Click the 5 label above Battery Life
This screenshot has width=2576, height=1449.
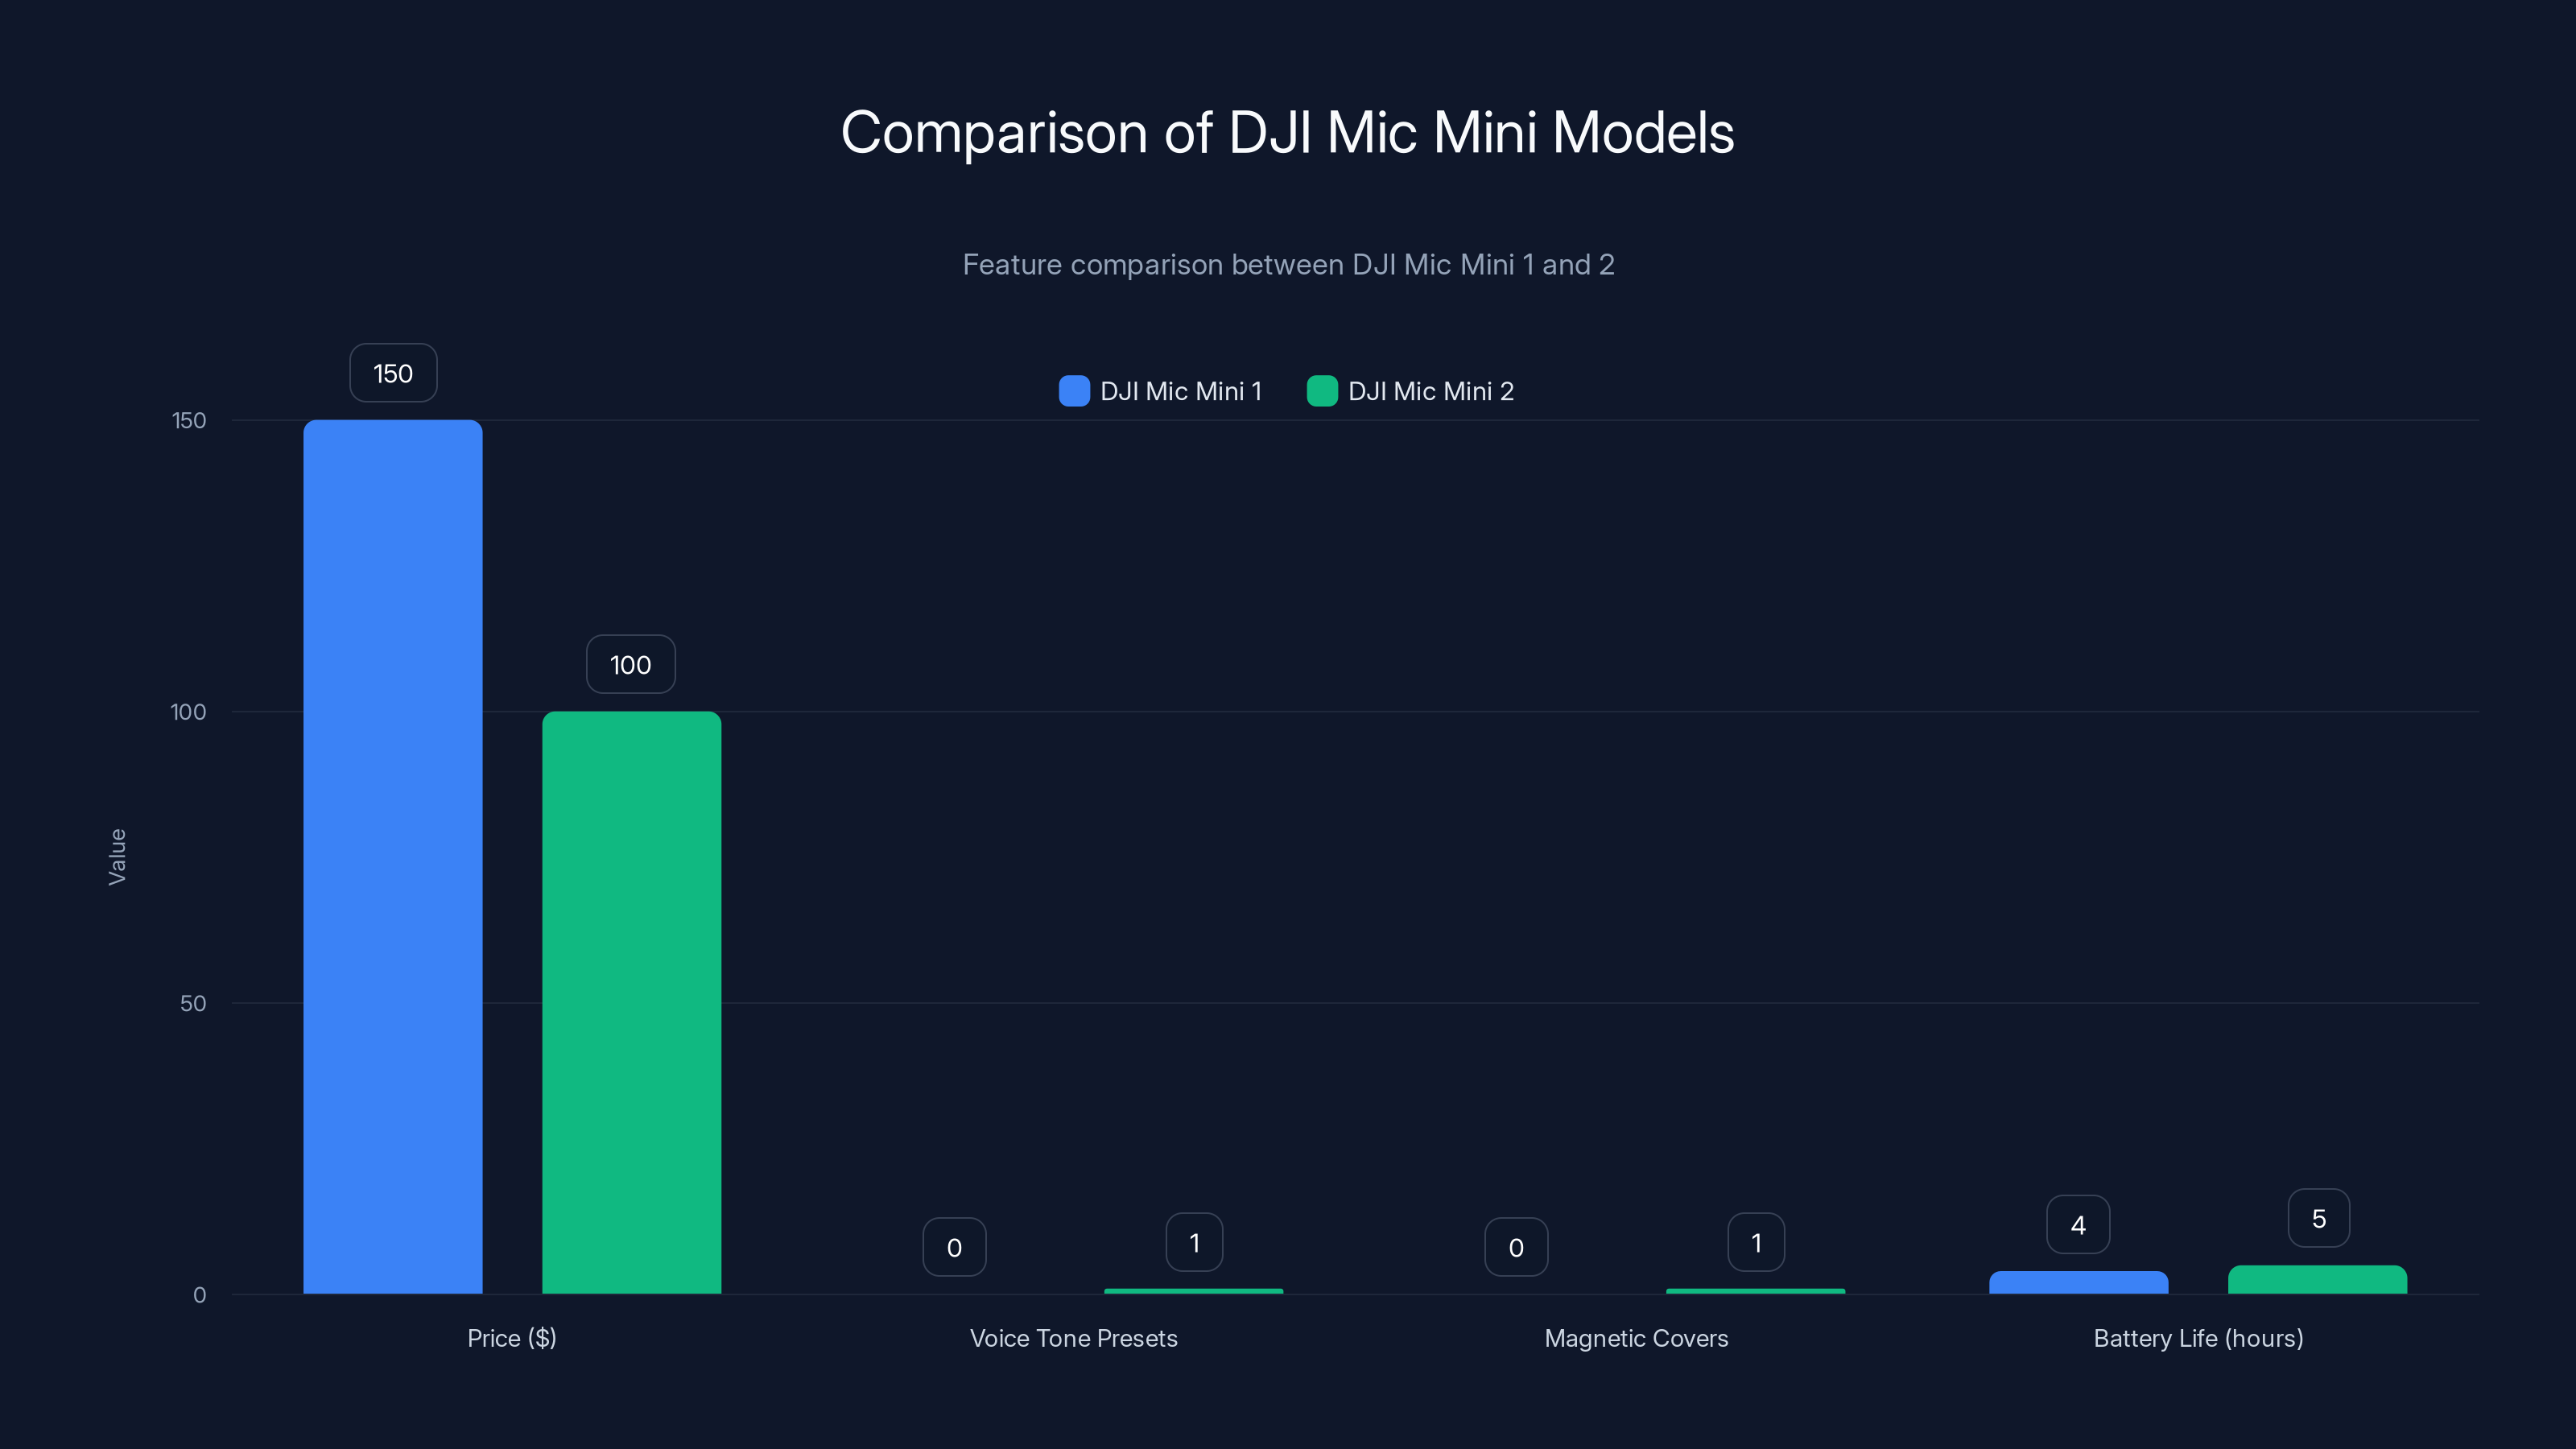(x=2317, y=1218)
